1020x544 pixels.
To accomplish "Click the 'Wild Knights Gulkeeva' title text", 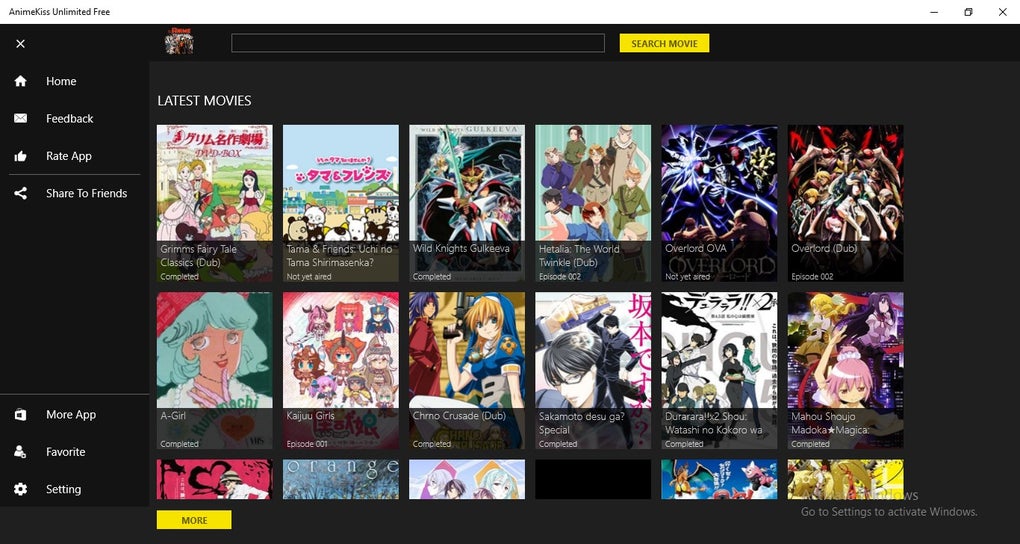I will click(x=461, y=248).
